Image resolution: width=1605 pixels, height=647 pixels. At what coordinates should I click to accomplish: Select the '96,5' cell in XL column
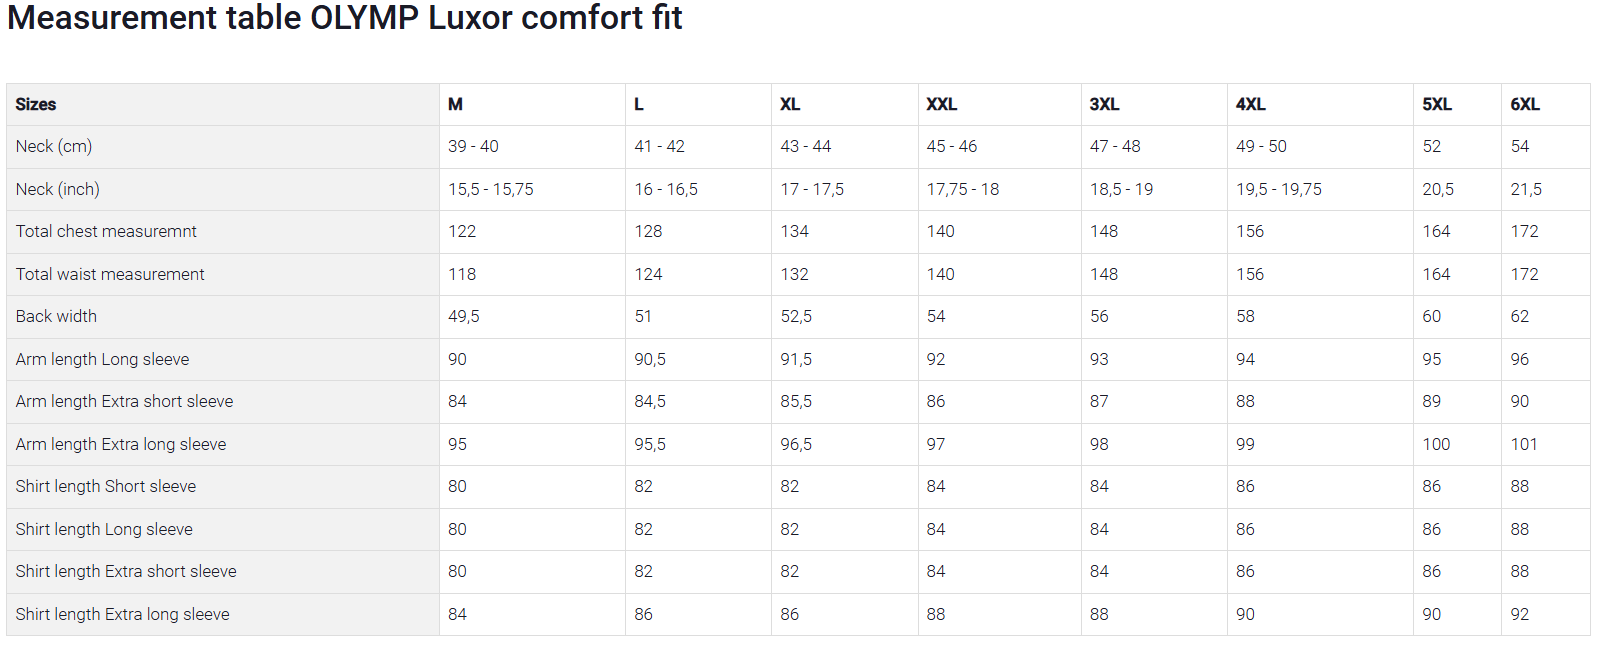pos(796,444)
